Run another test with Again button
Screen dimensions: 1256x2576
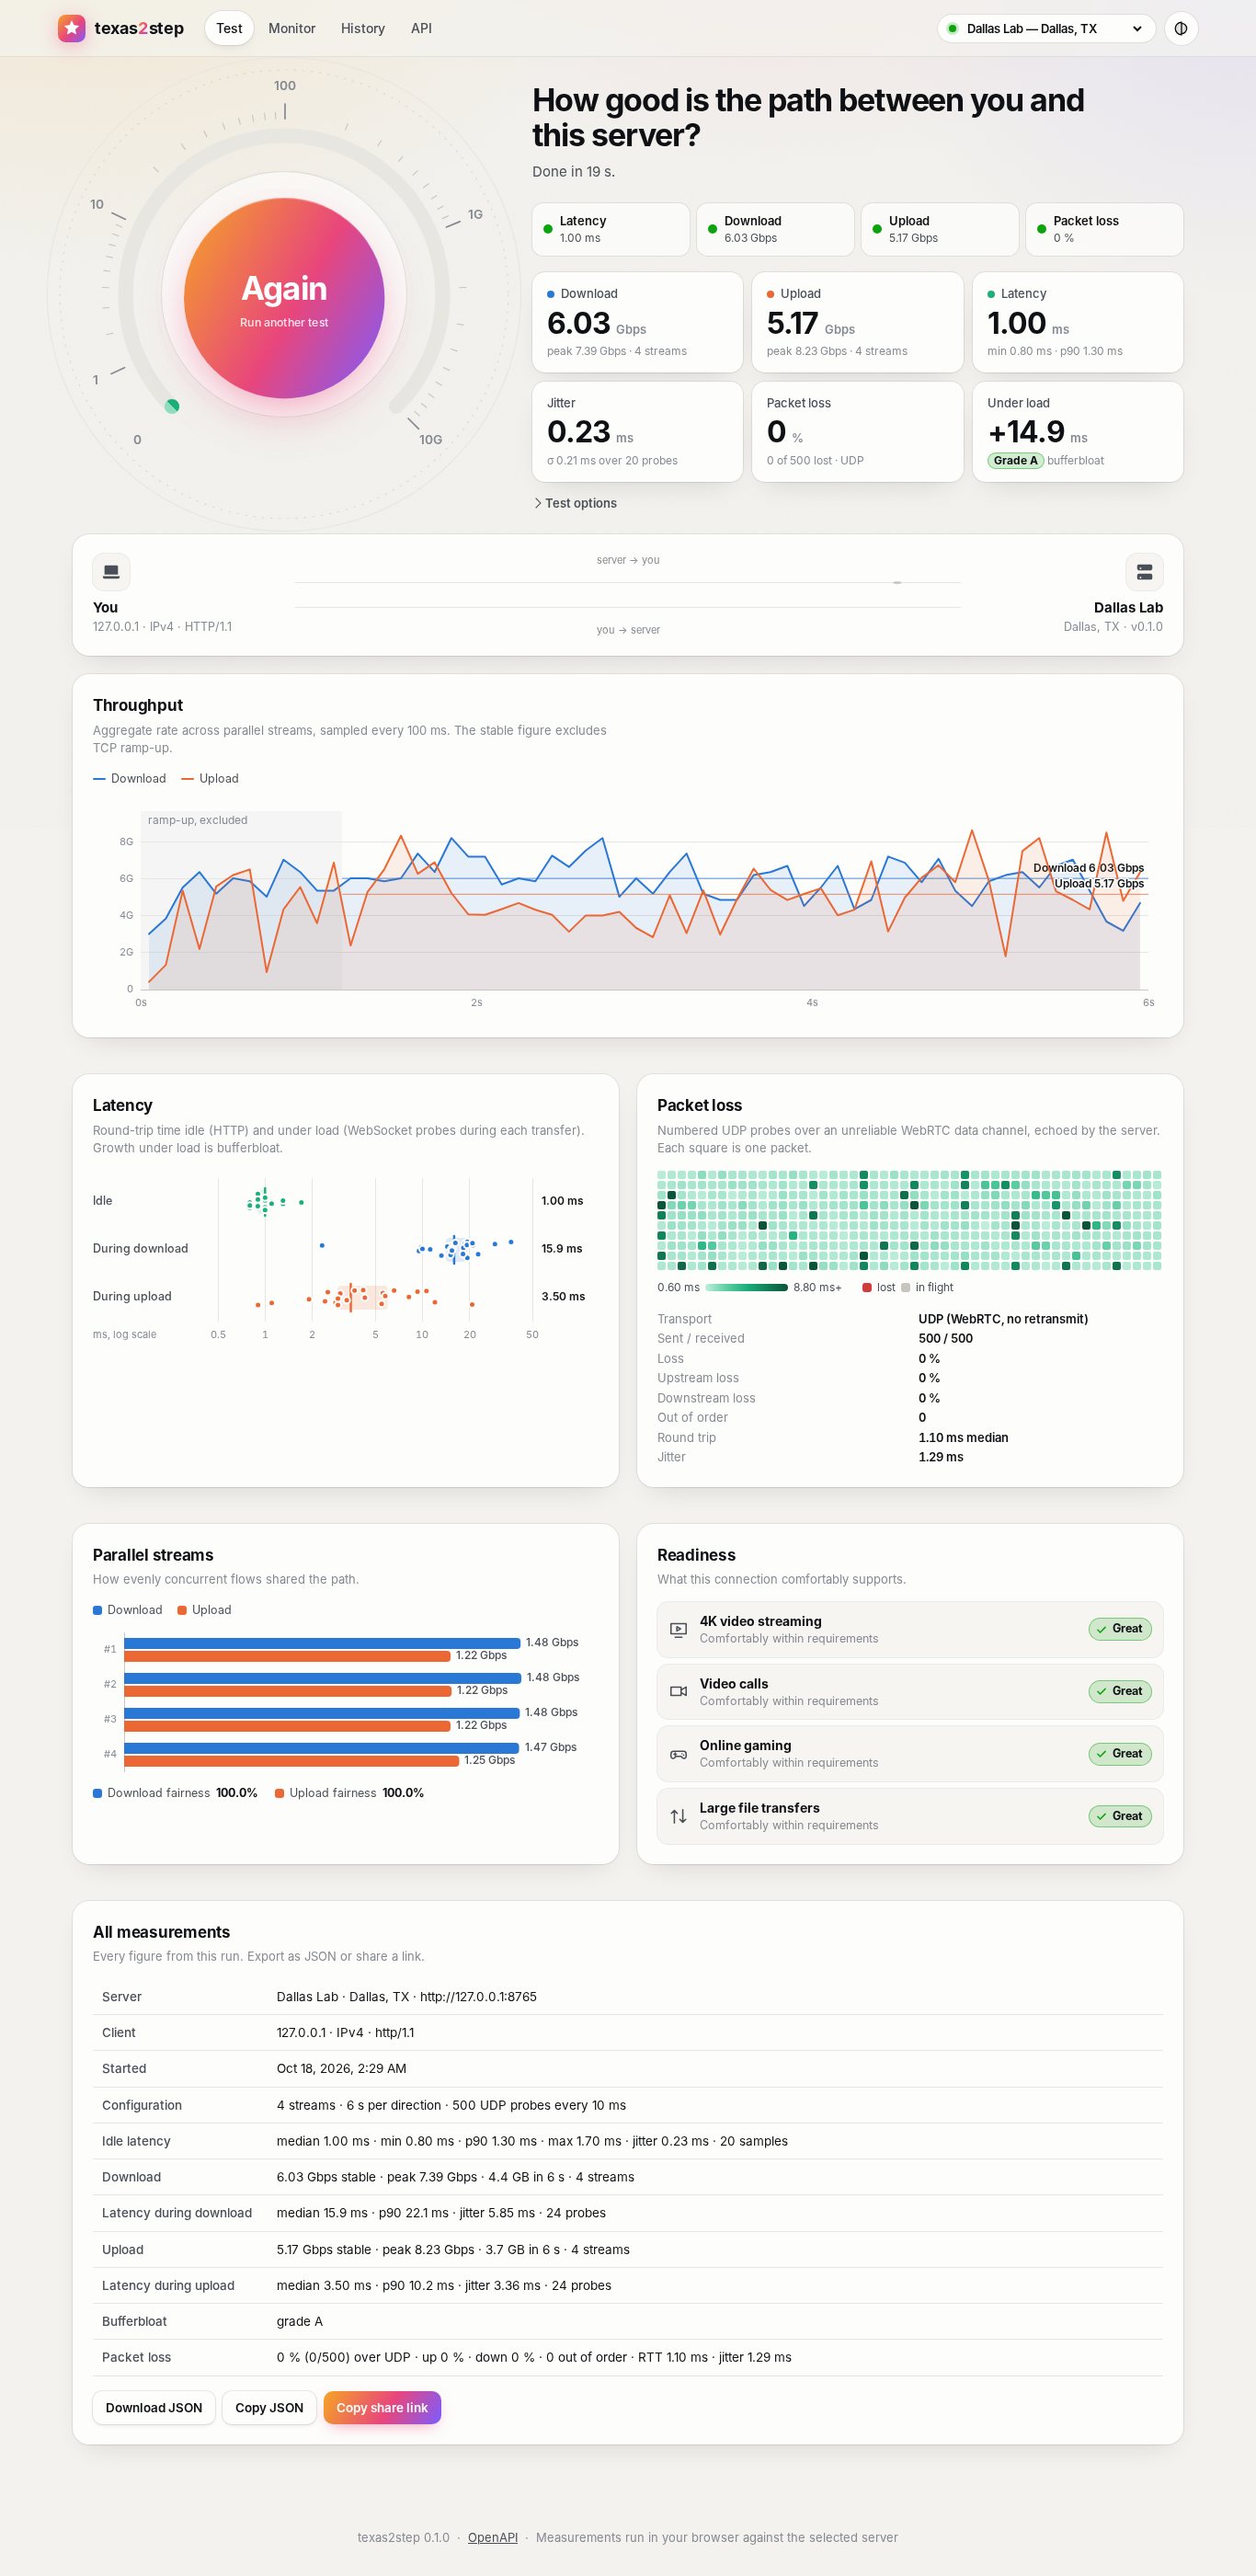(x=284, y=298)
